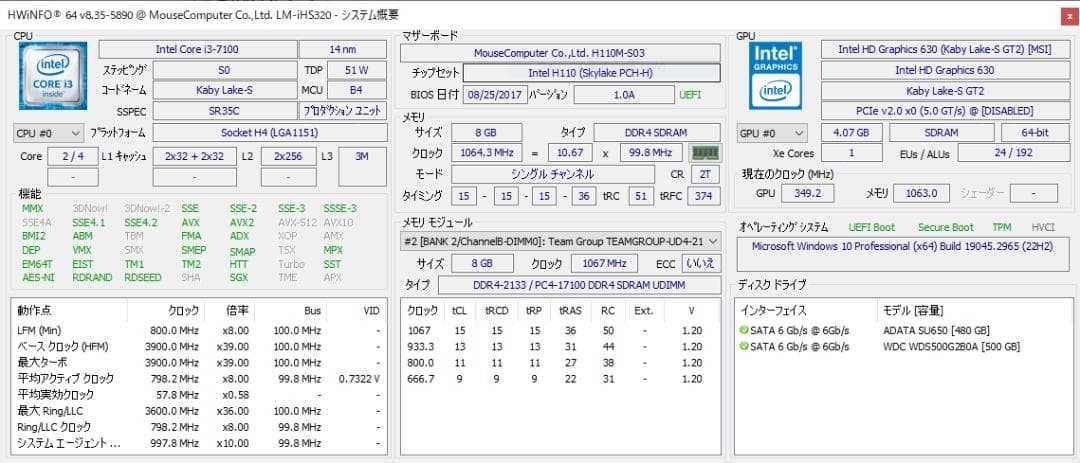Click the Intel Core i3-7100 name field

pos(197,49)
